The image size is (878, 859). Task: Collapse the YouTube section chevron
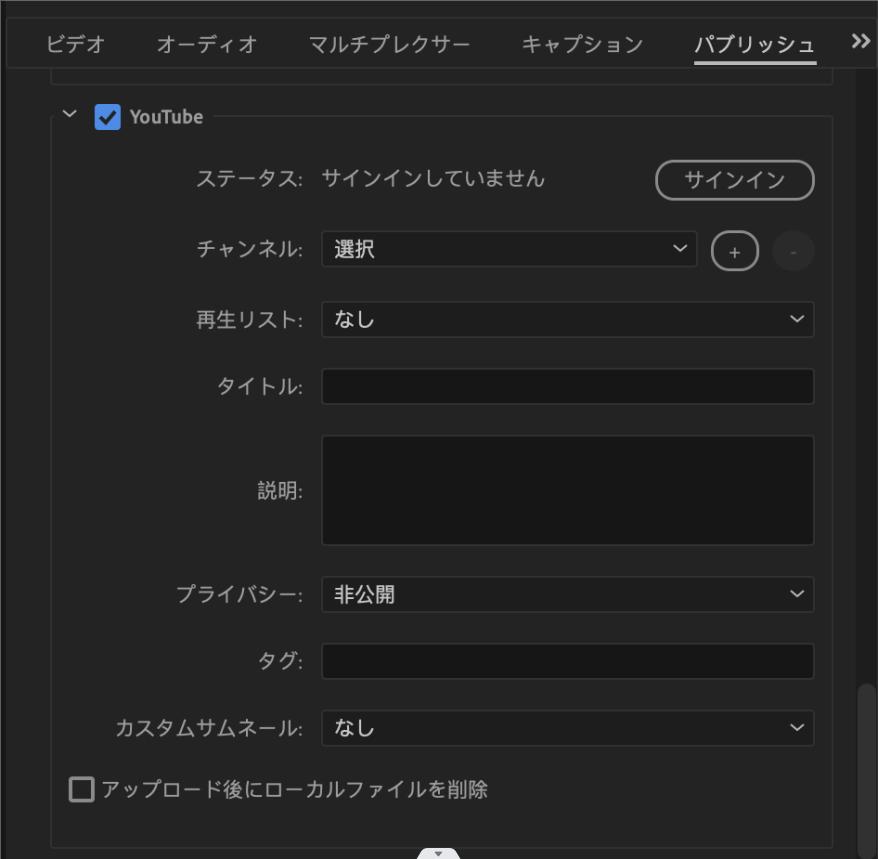pyautogui.click(x=69, y=115)
